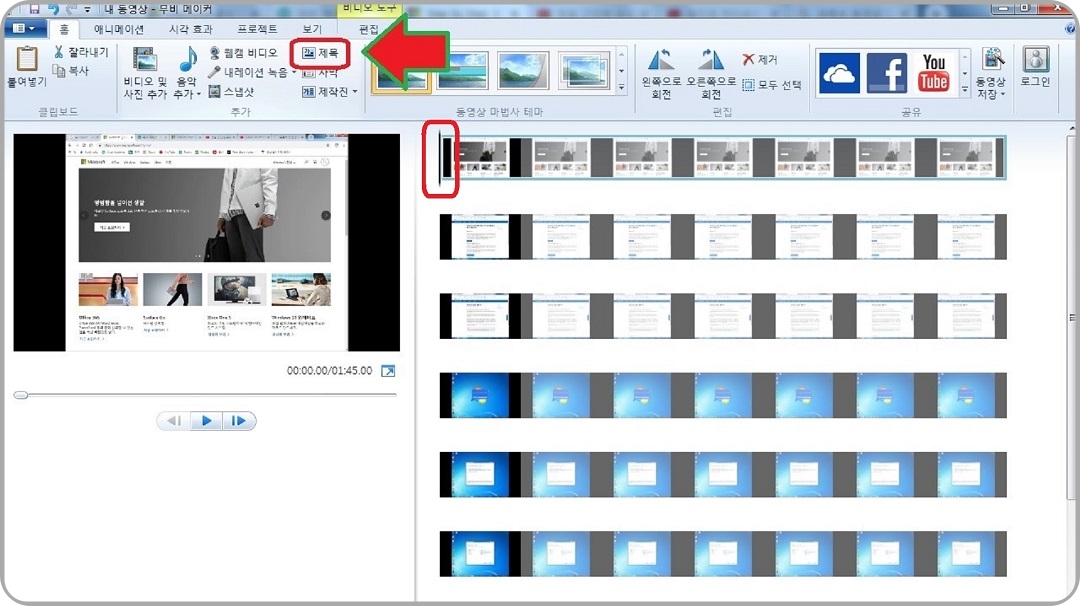This screenshot has width=1080, height=606.
Task: Play the preview video
Action: pyautogui.click(x=206, y=421)
